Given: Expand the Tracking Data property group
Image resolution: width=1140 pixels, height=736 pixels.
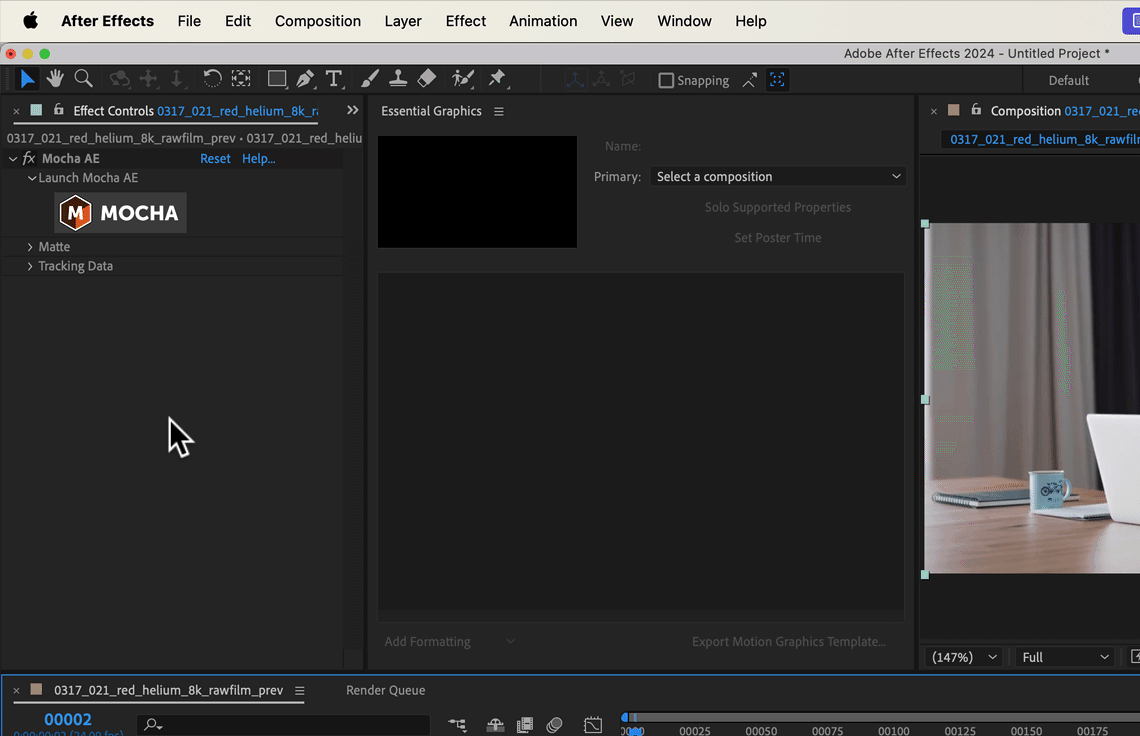Looking at the screenshot, I should click(x=30, y=266).
